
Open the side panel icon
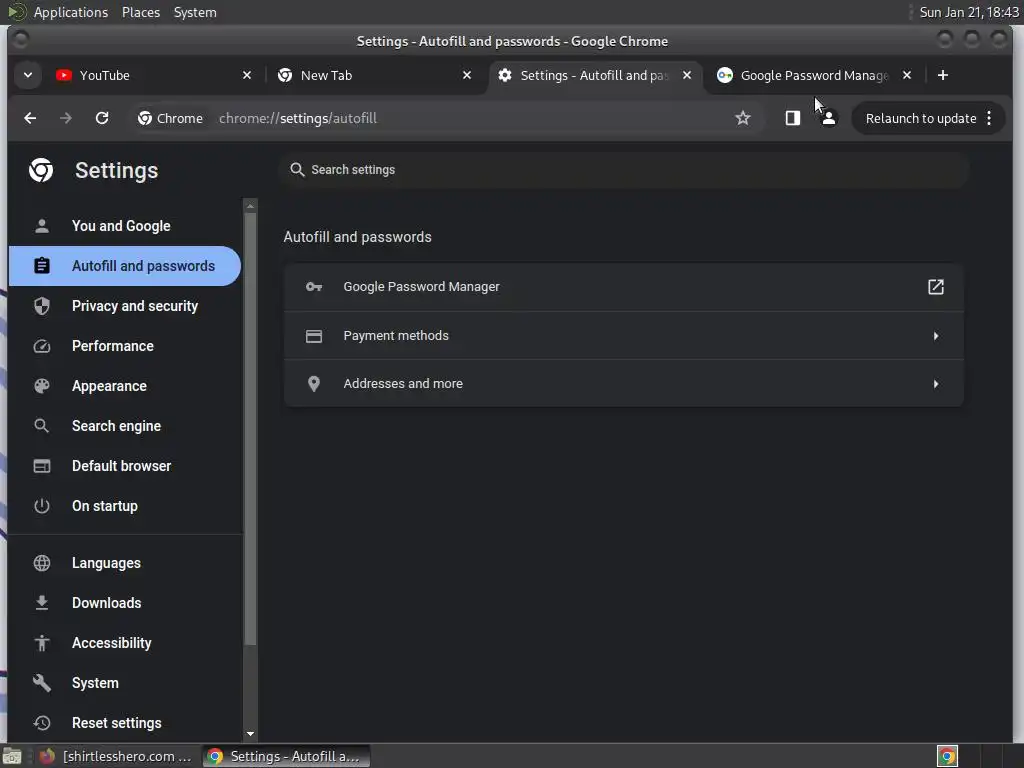(x=793, y=118)
